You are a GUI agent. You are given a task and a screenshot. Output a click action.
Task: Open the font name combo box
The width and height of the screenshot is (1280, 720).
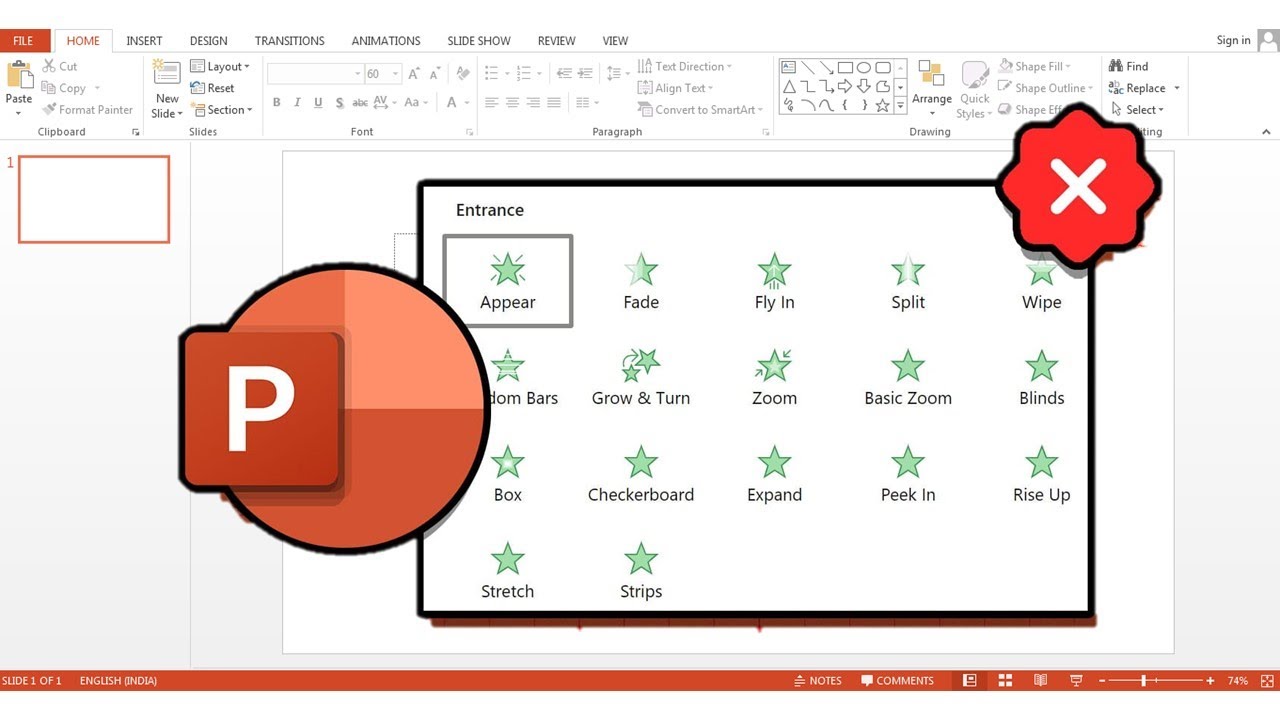[x=314, y=74]
